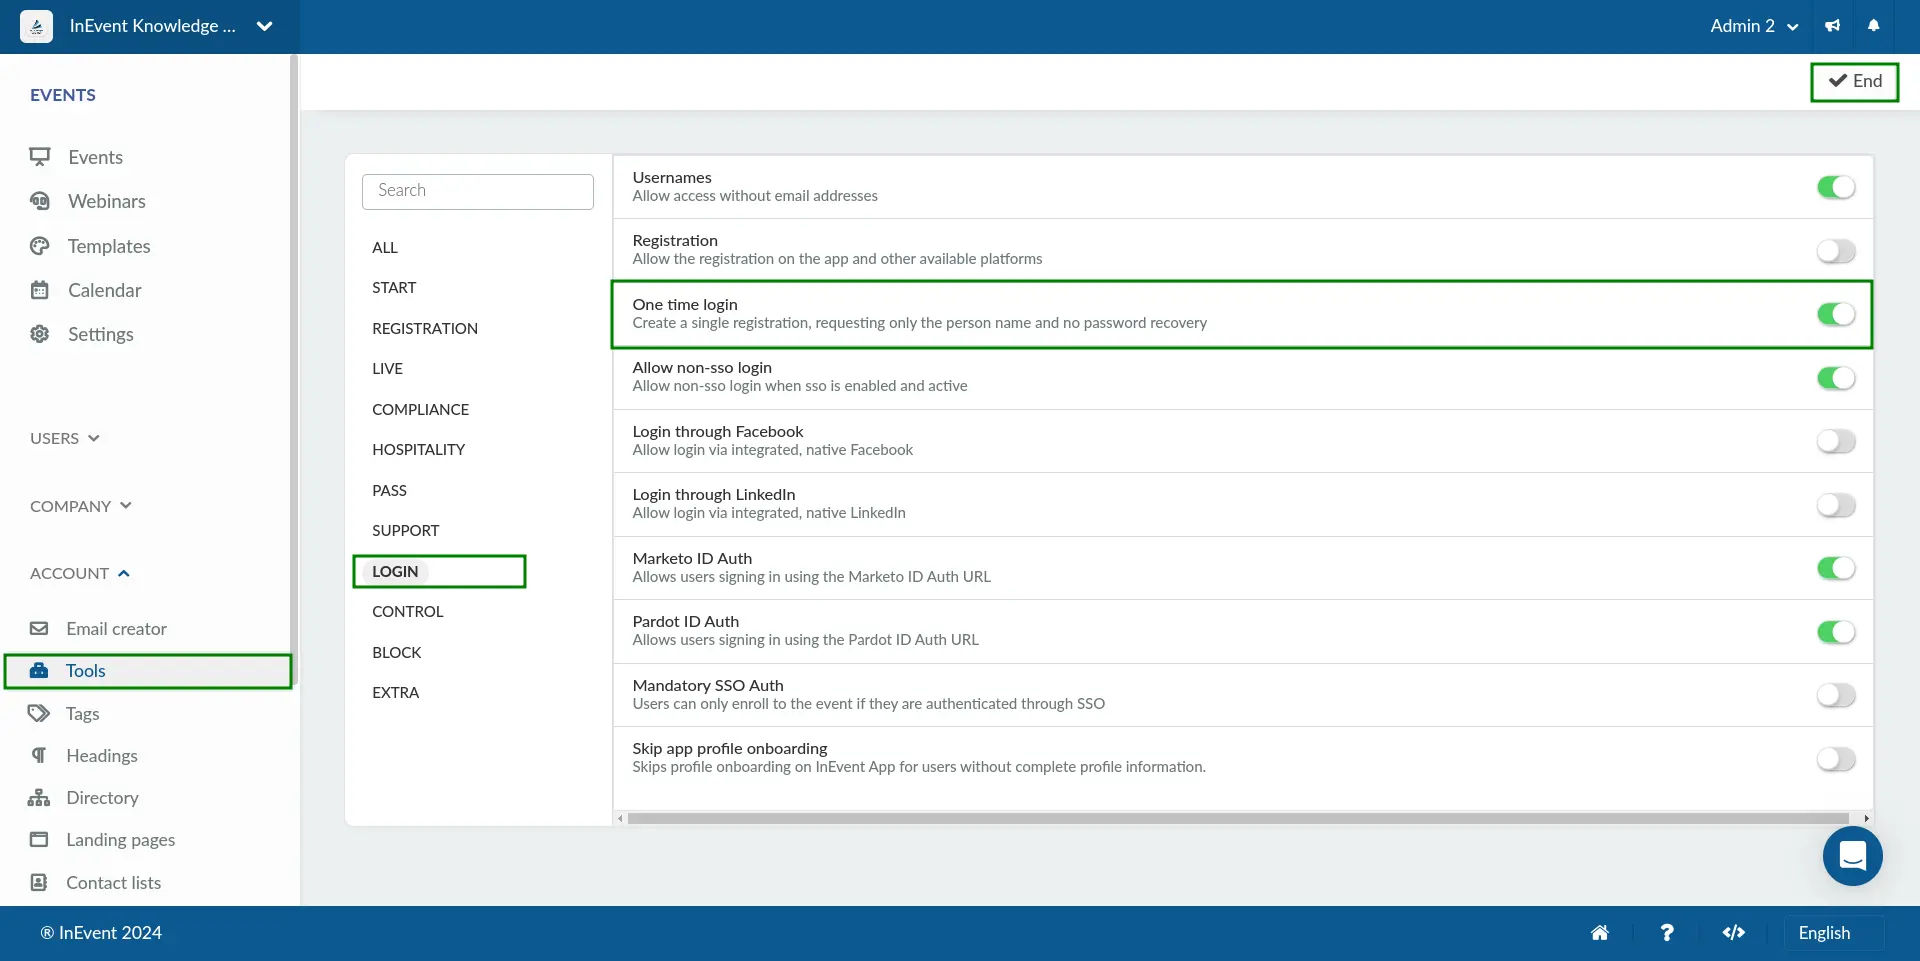Click the Headings paragraph icon

[39, 756]
